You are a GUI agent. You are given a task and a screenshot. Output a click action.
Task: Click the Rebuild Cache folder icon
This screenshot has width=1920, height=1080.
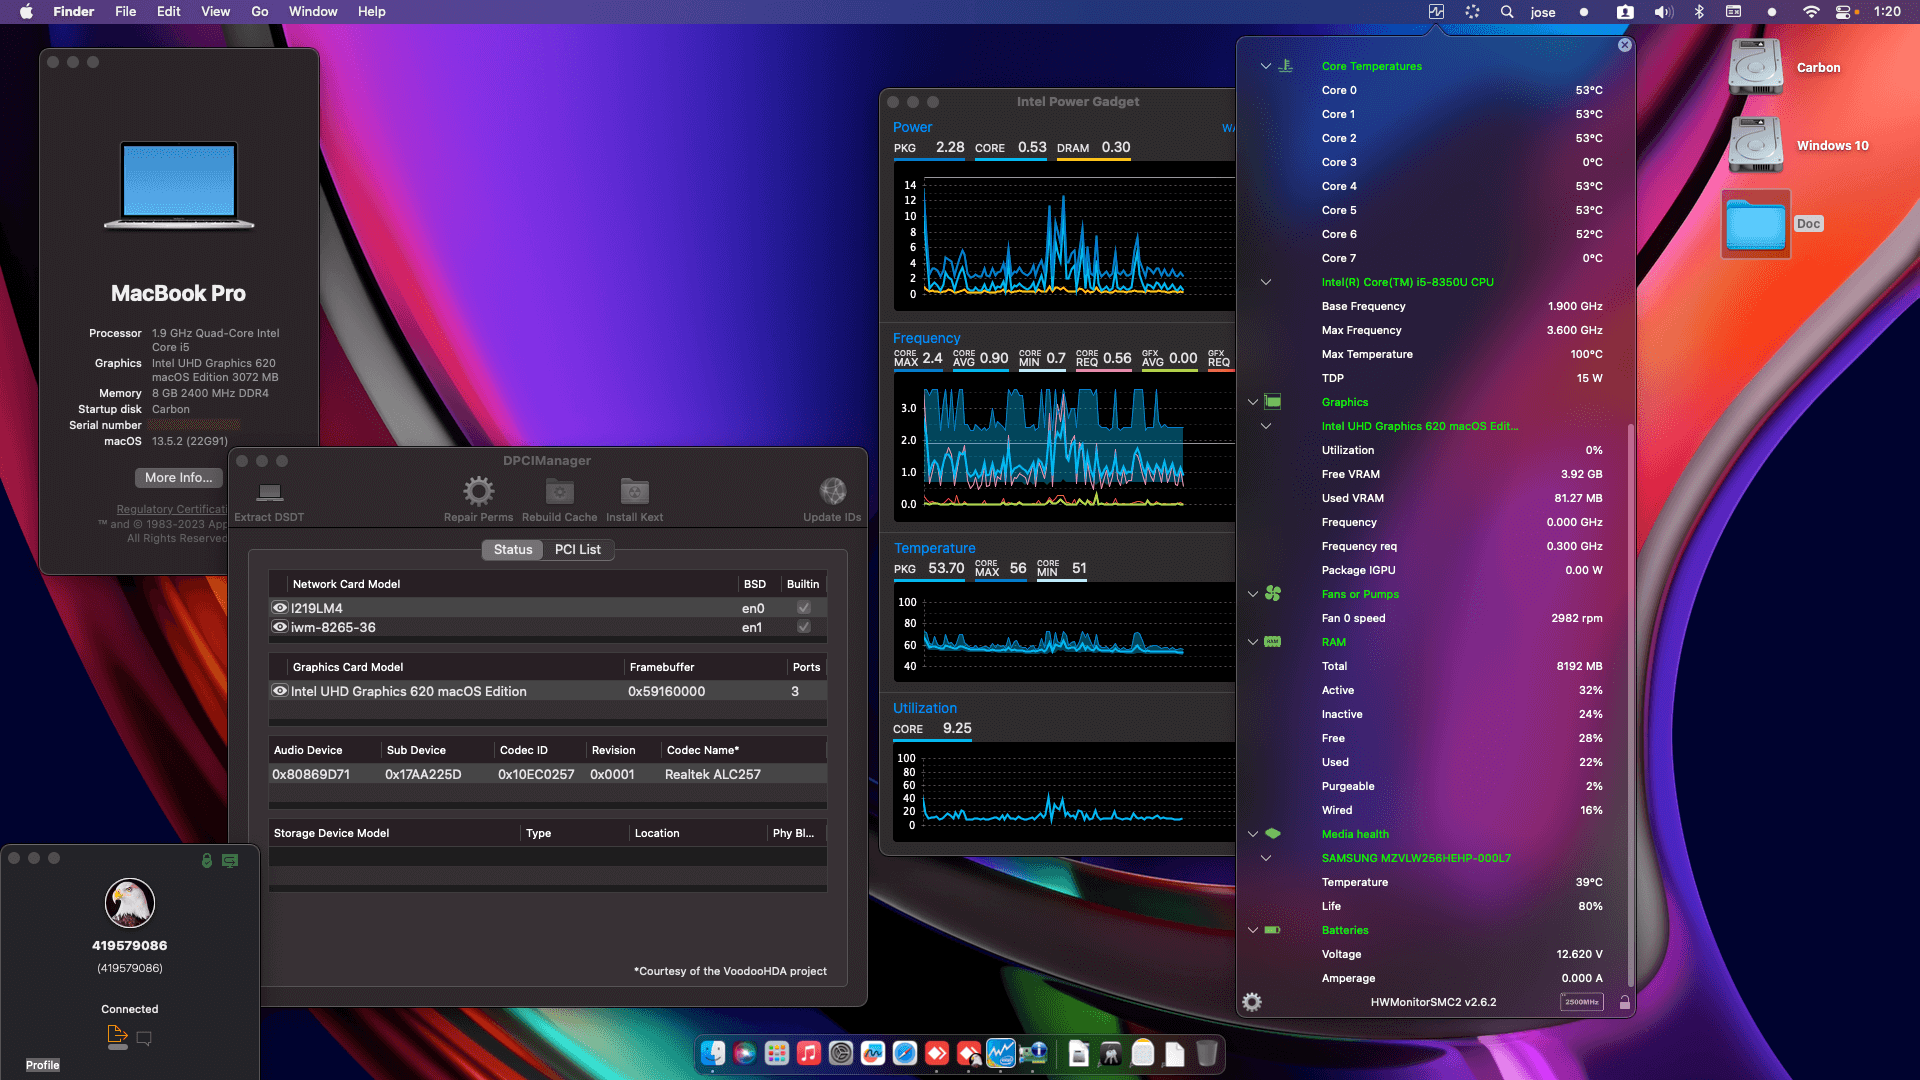(x=558, y=492)
